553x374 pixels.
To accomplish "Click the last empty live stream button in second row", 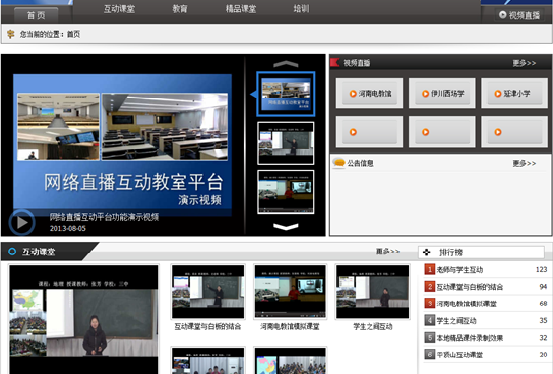I will [x=515, y=132].
